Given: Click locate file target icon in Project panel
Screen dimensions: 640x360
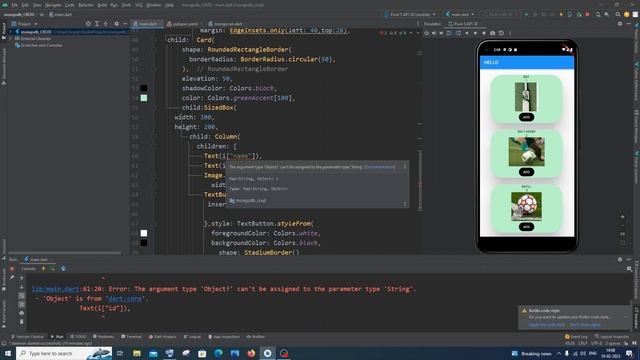Looking at the screenshot, I should [88, 24].
